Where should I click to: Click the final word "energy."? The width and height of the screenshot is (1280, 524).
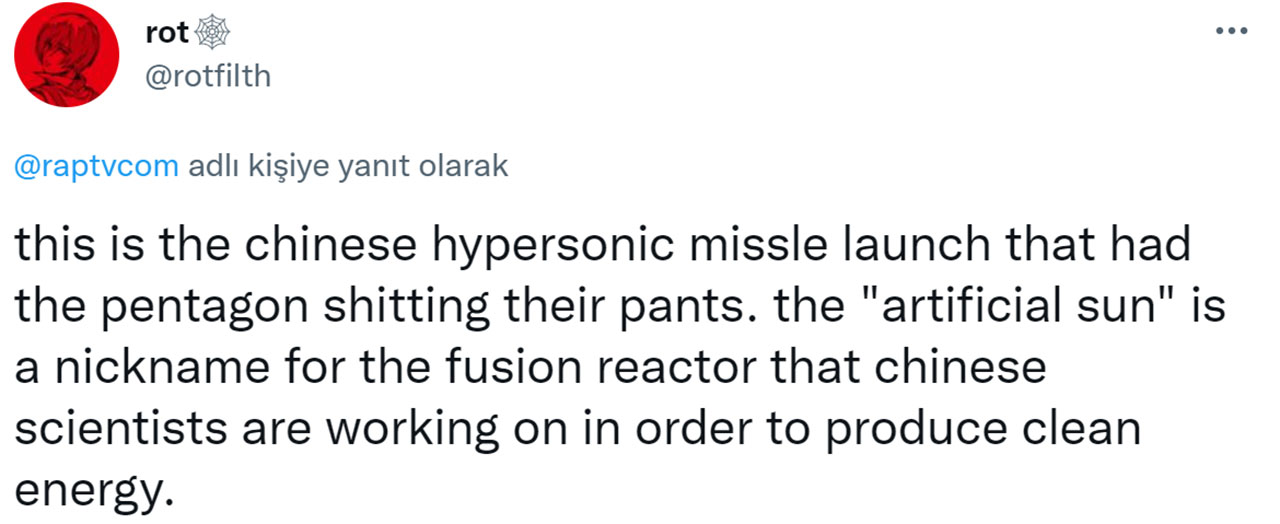pyautogui.click(x=88, y=491)
